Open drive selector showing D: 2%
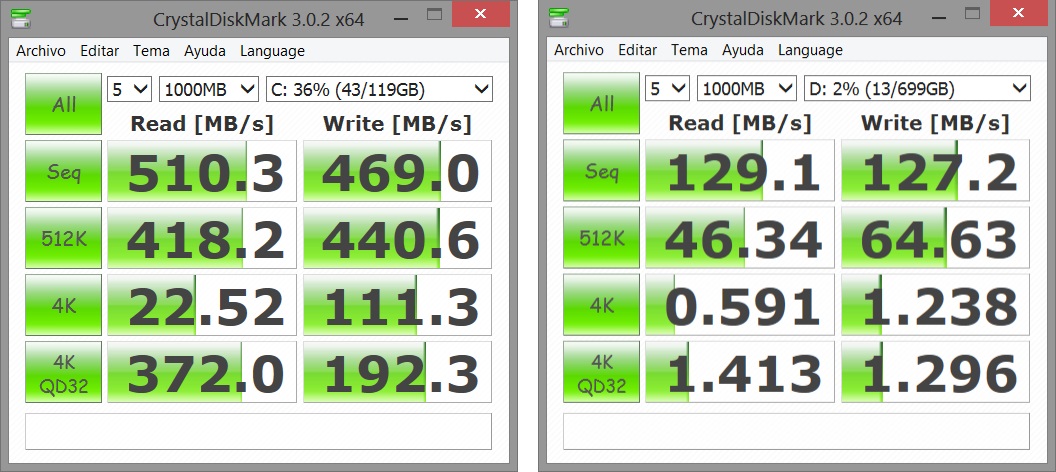Screen dimensions: 1056x472 tap(917, 88)
